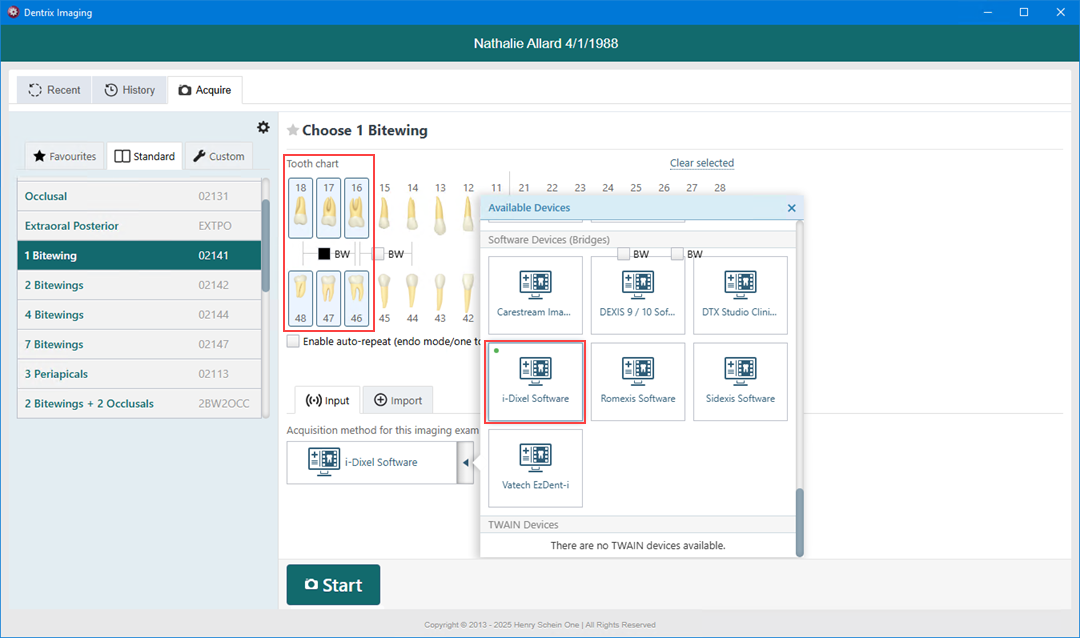The height and width of the screenshot is (638, 1080).
Task: Click the Clear selected link
Action: pyautogui.click(x=701, y=163)
